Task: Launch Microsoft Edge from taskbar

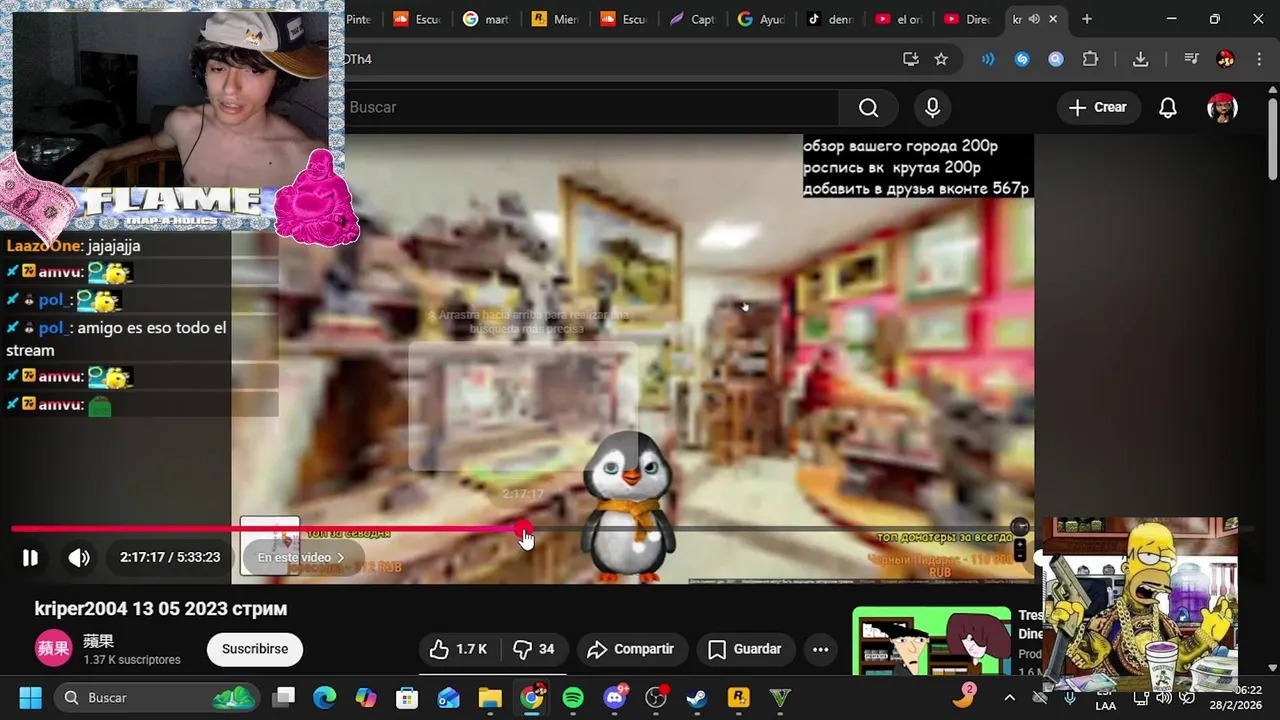Action: click(x=325, y=698)
